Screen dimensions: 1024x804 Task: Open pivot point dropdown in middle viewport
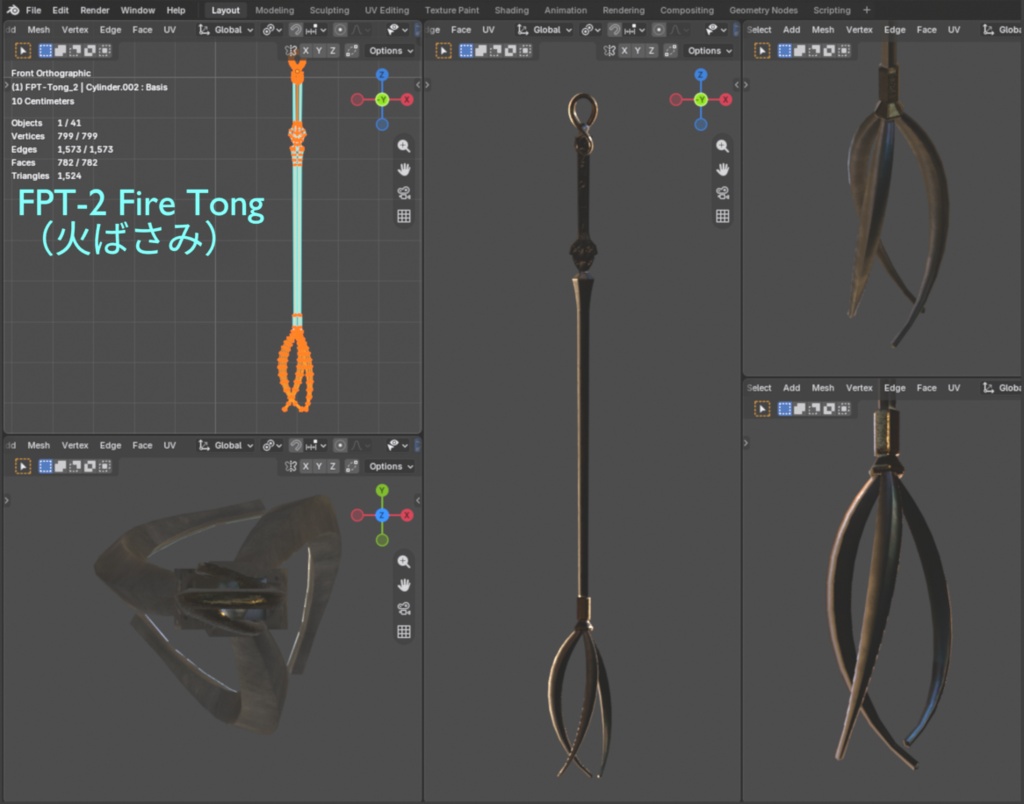590,29
